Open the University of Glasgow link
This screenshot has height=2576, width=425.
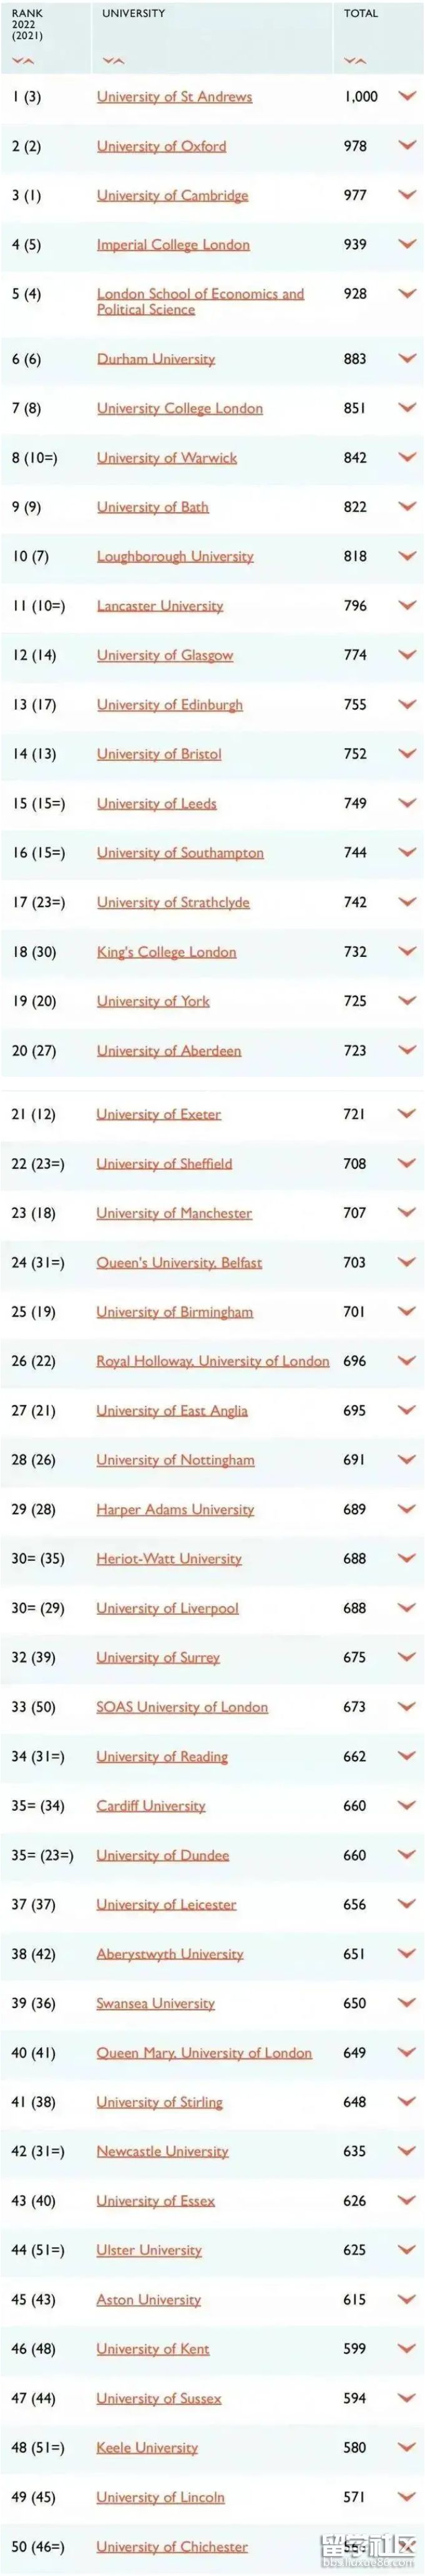tap(165, 655)
